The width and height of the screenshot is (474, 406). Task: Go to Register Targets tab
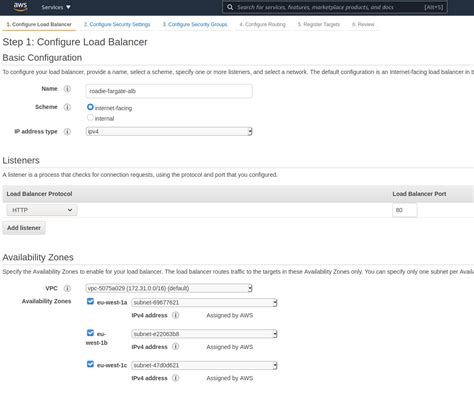tap(319, 24)
